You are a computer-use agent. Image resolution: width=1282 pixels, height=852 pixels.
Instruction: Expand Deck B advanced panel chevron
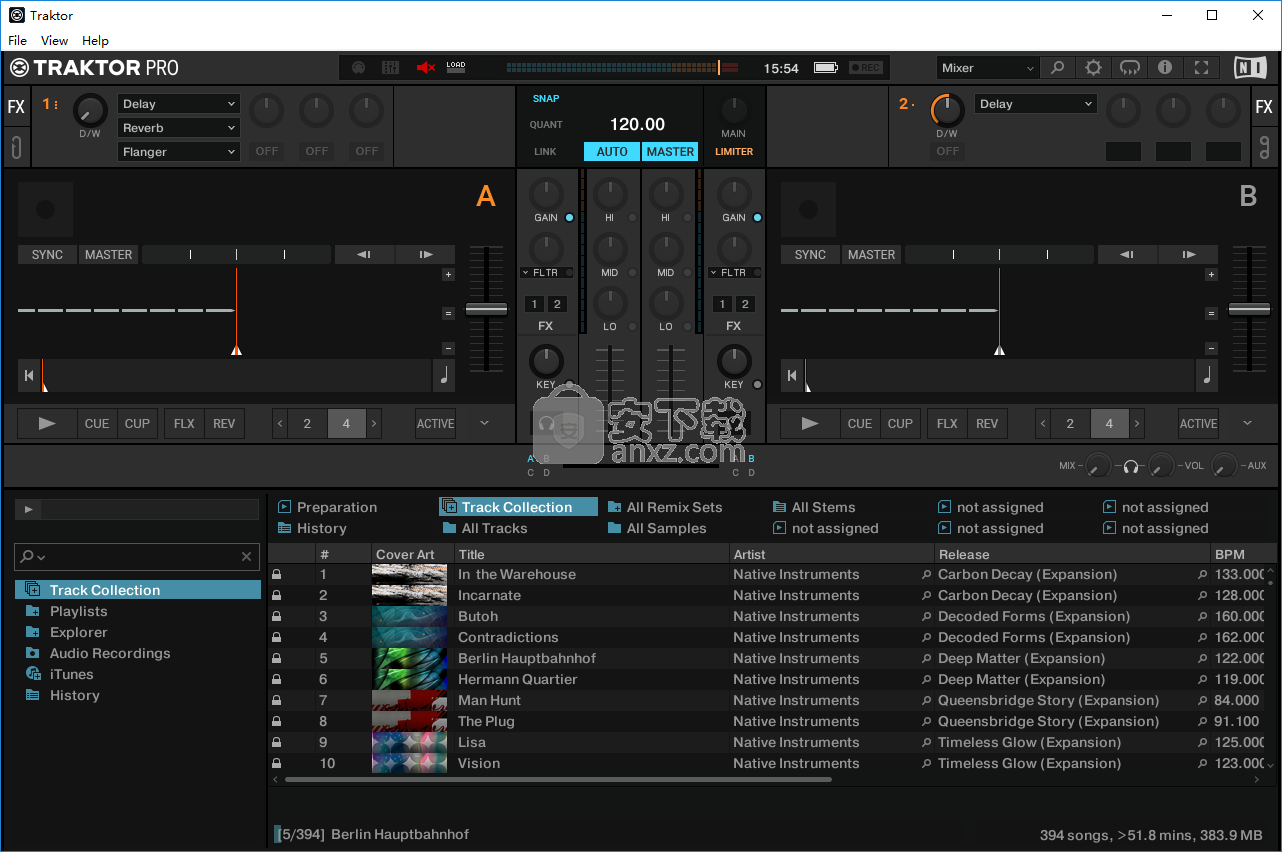(x=1248, y=423)
